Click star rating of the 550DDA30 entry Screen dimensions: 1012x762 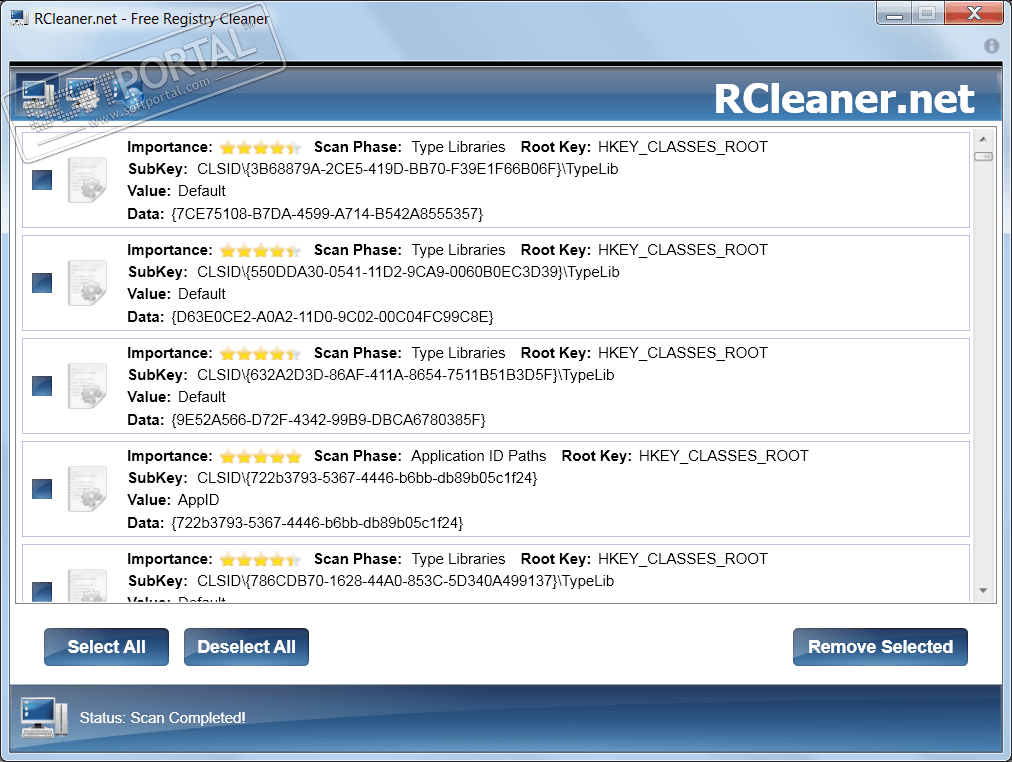(x=260, y=250)
